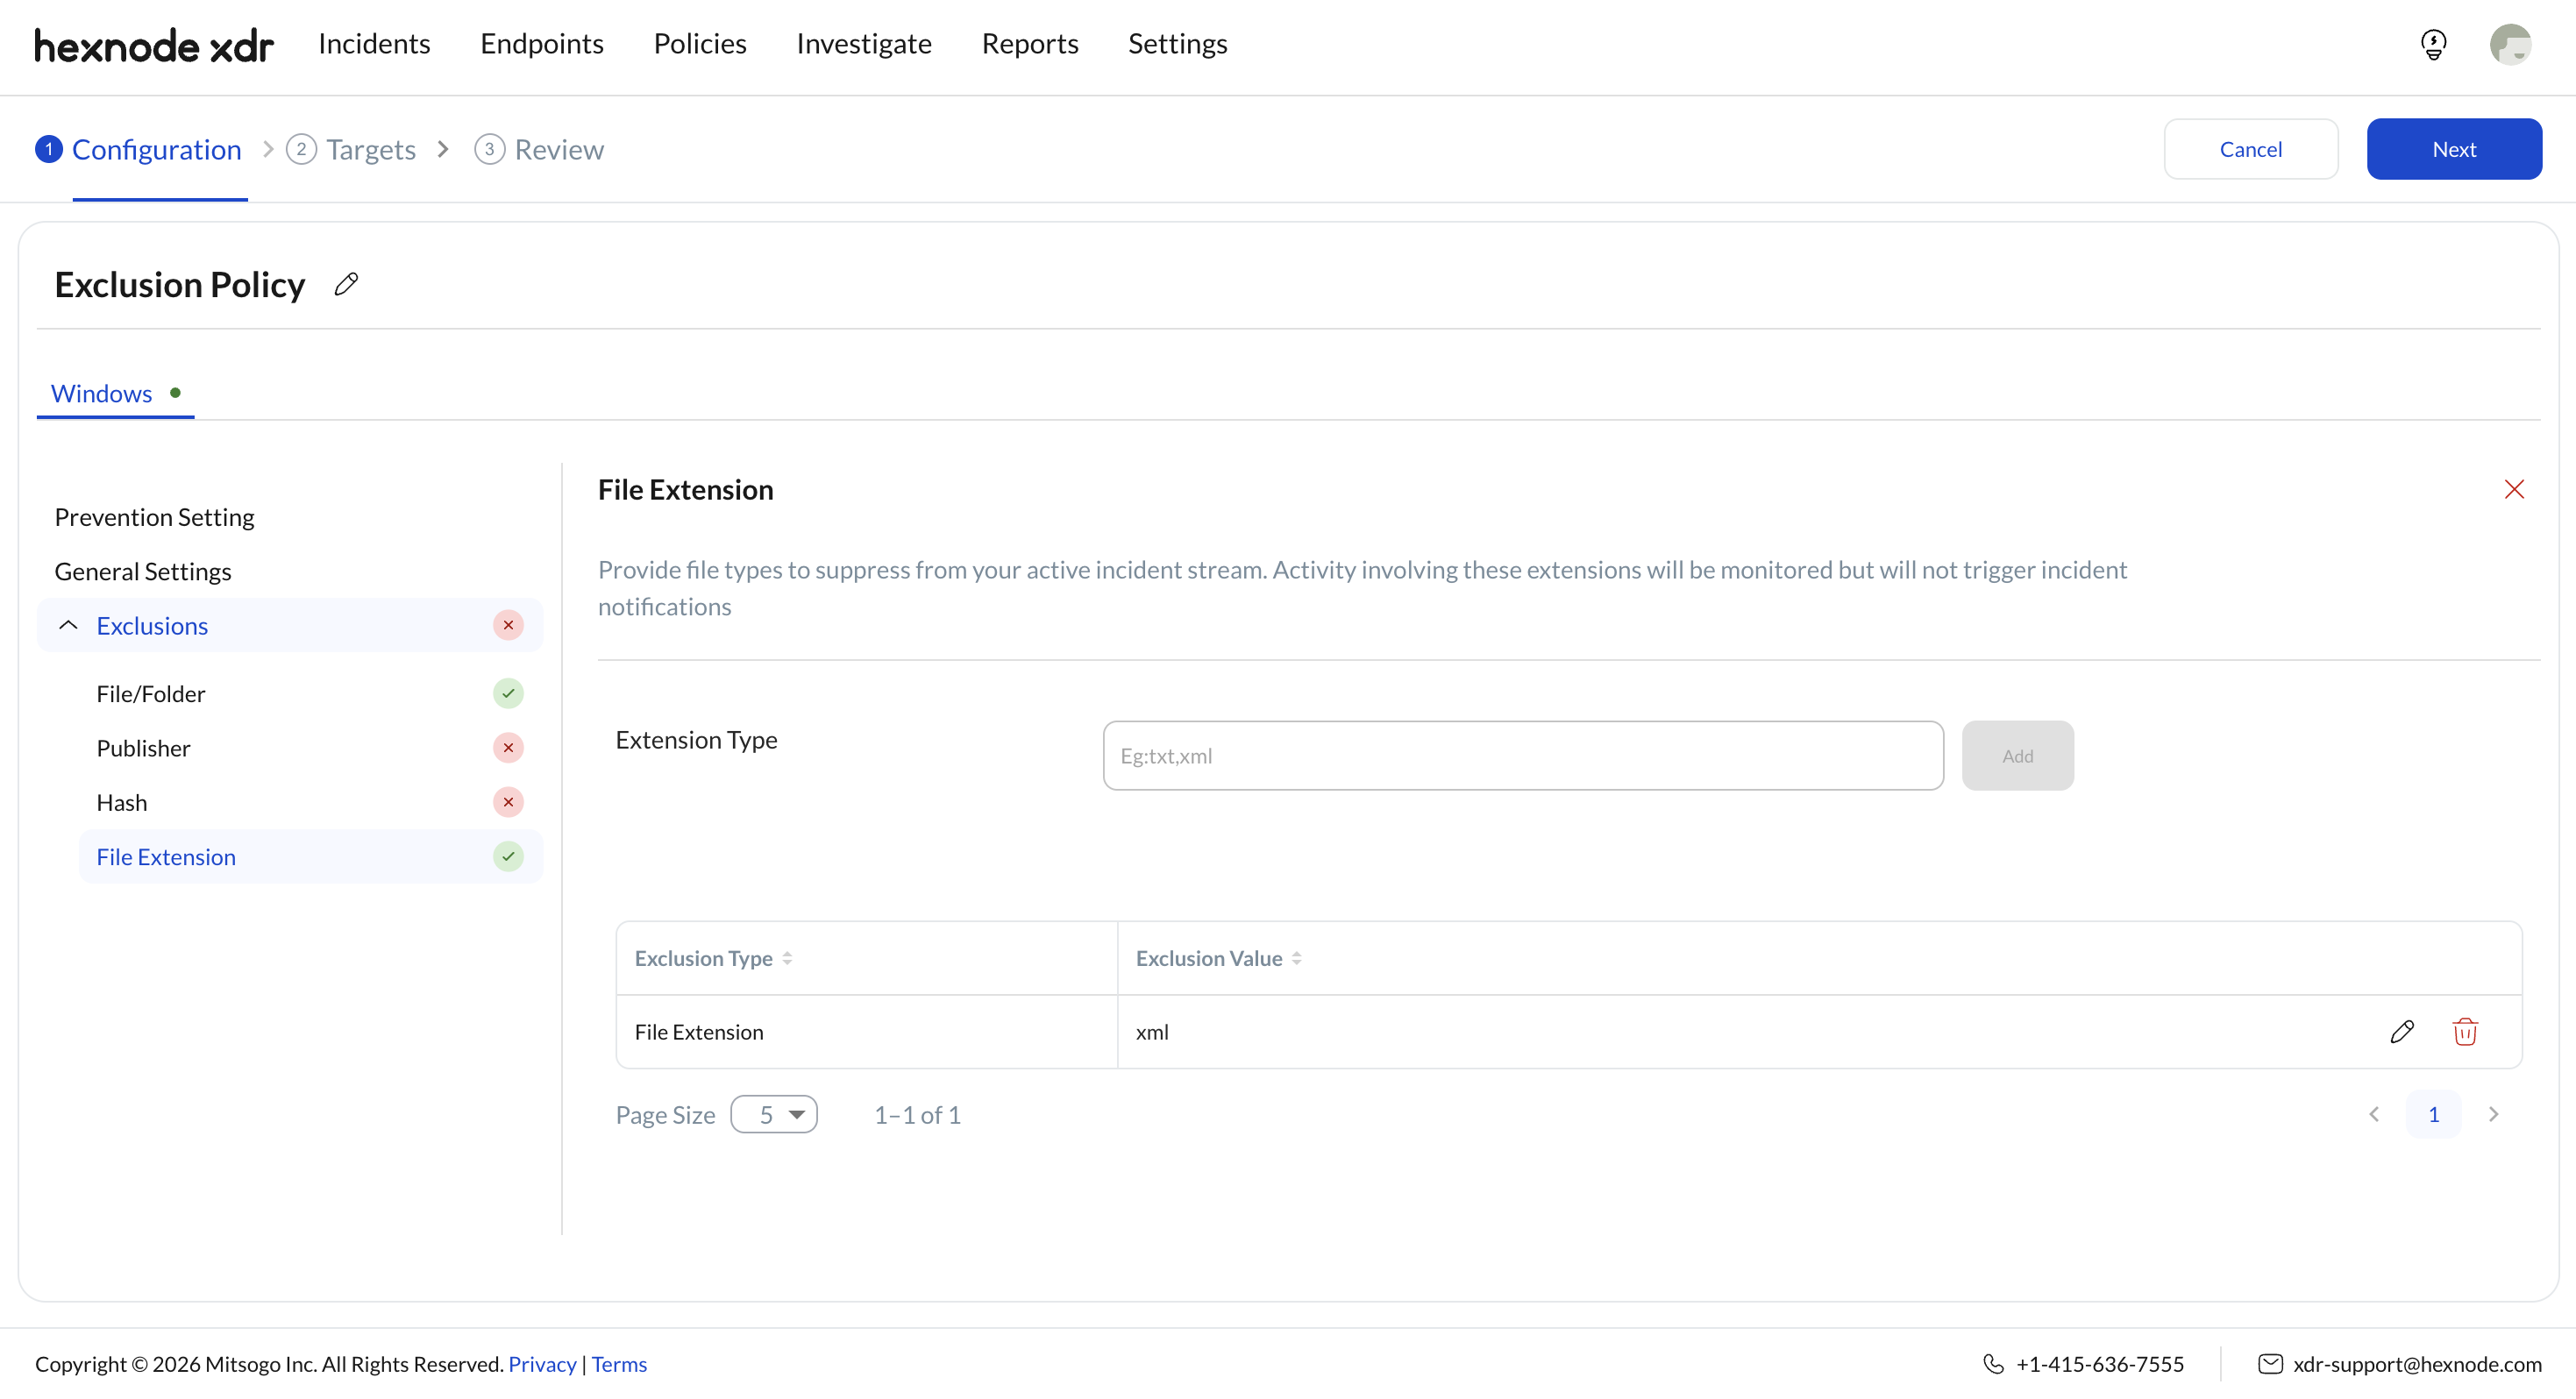Delete the xml exclusion row

(x=2465, y=1032)
